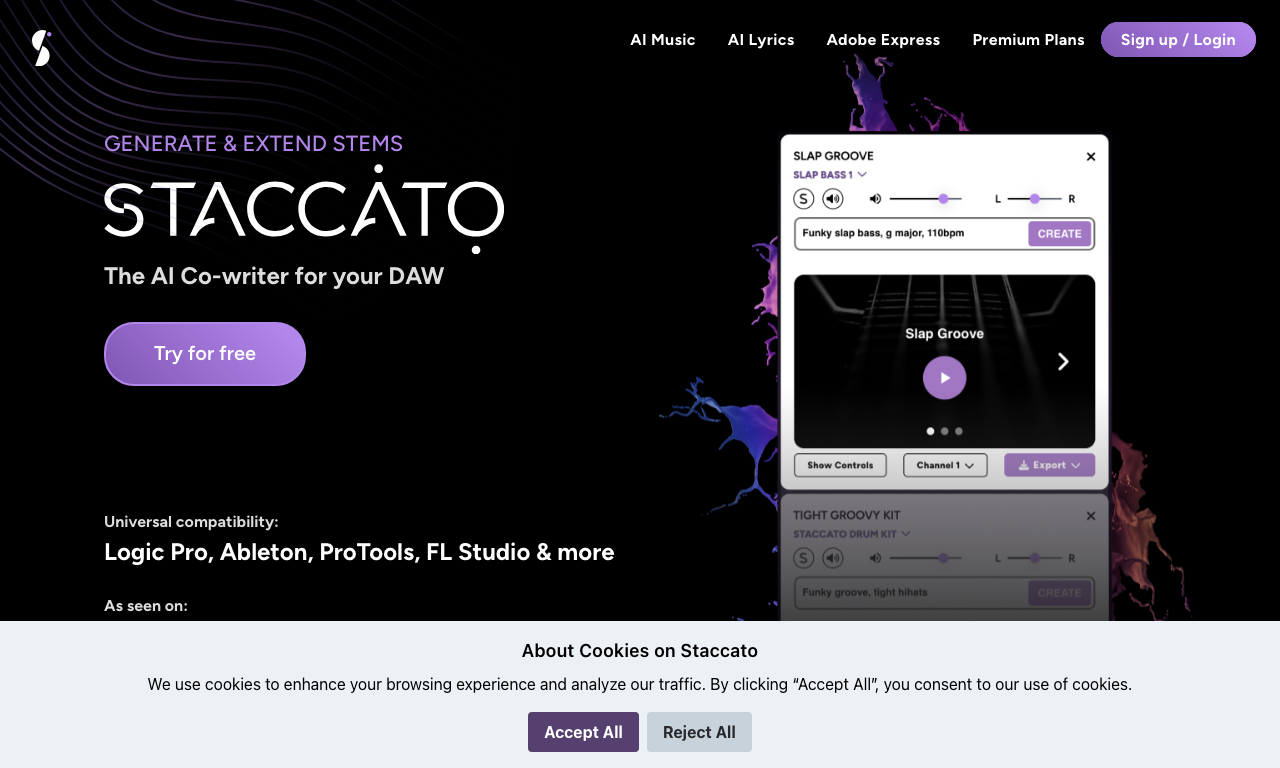Click the STACCATO wordmark heading
Screen dimensions: 1280x768
pos(304,208)
